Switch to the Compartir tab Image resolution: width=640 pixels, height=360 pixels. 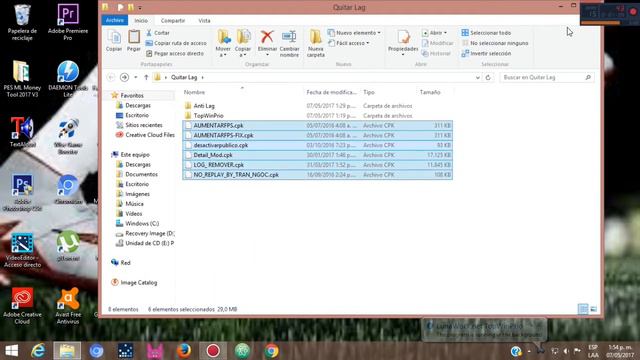(173, 20)
